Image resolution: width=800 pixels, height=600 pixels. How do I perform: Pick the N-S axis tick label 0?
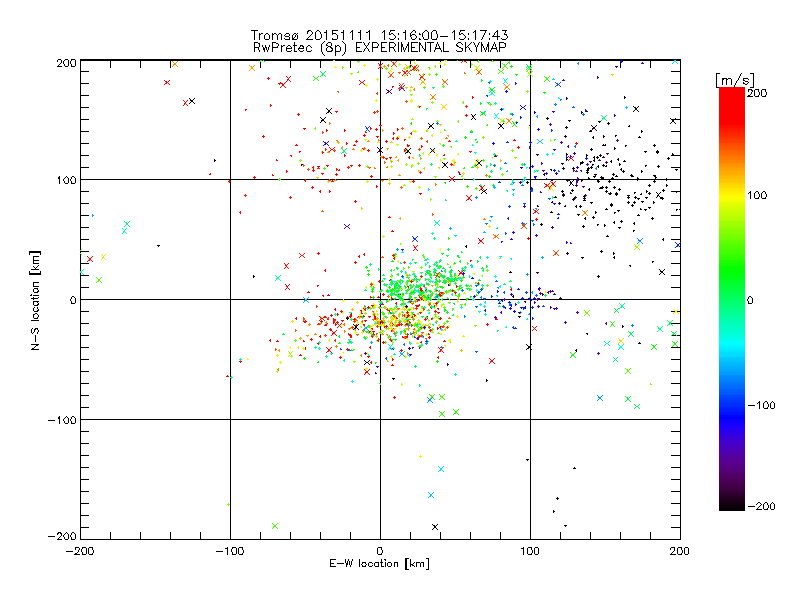click(x=72, y=300)
